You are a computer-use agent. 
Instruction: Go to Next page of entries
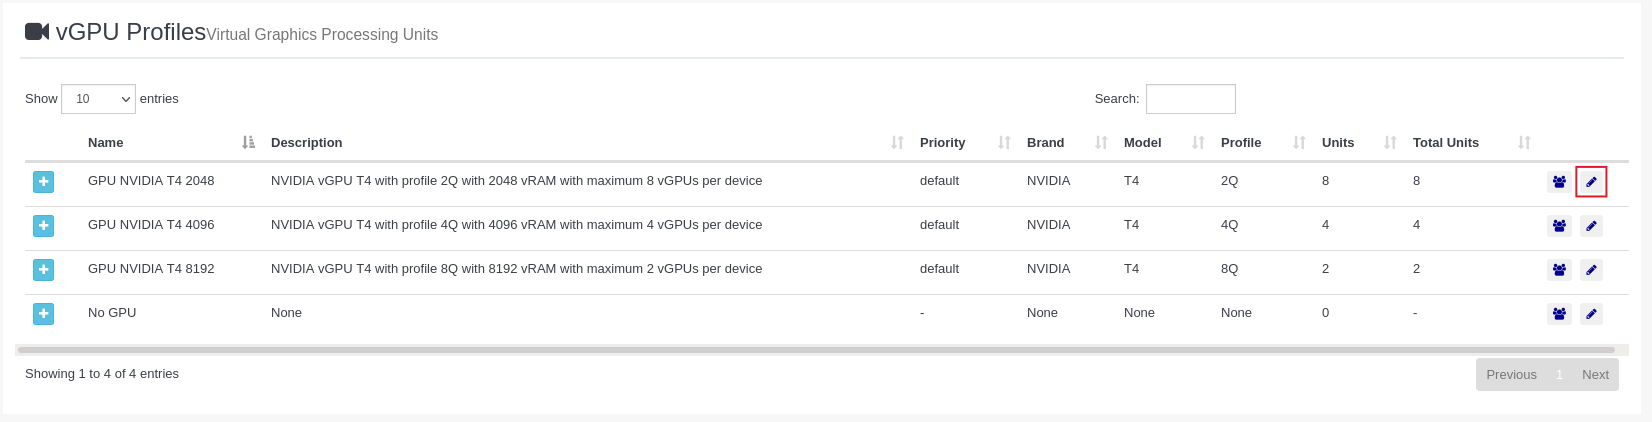1595,375
